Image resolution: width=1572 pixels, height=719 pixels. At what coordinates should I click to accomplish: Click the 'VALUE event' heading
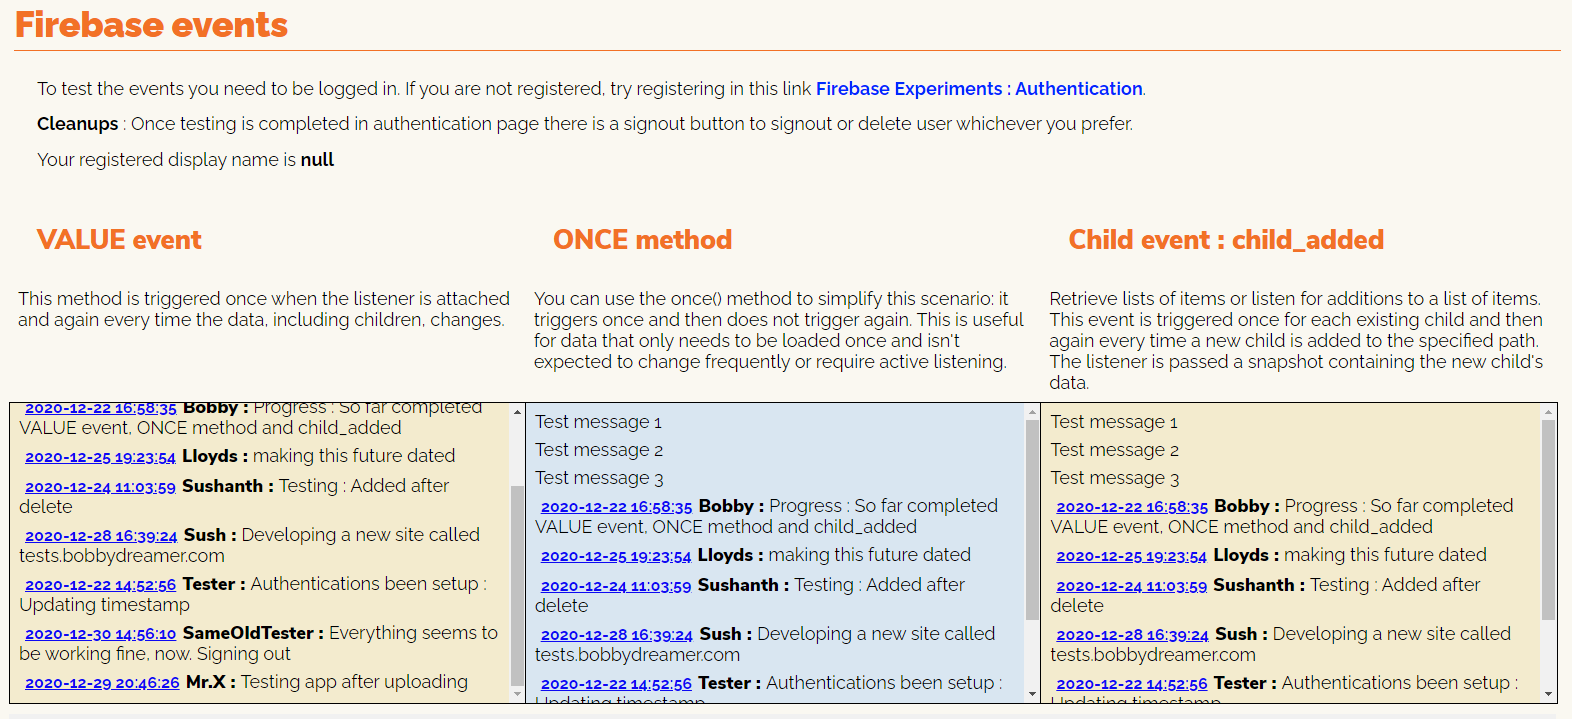(x=119, y=240)
